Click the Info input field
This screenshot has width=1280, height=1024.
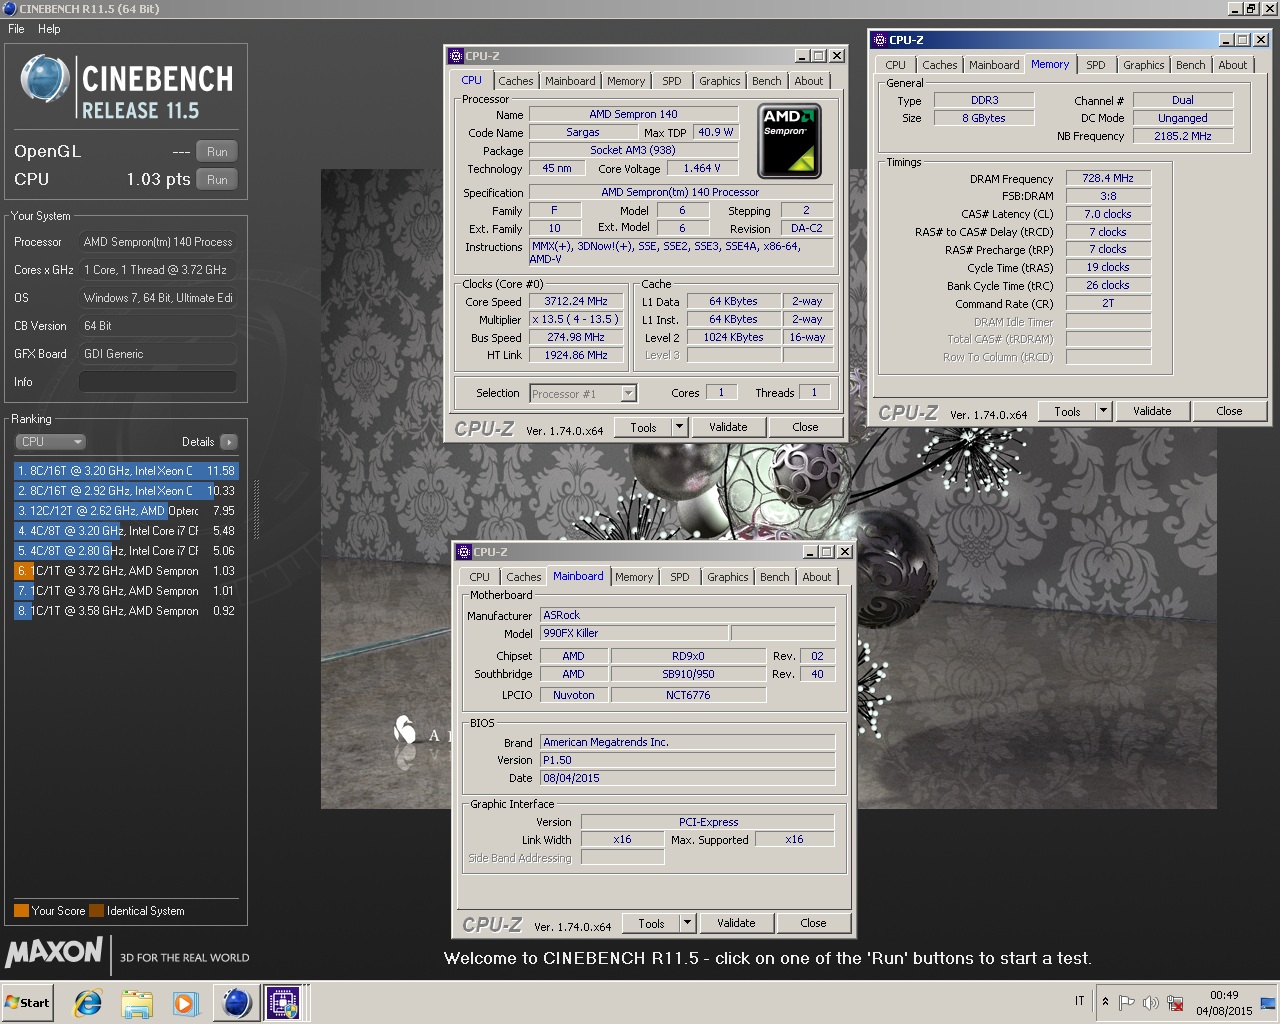click(x=158, y=382)
